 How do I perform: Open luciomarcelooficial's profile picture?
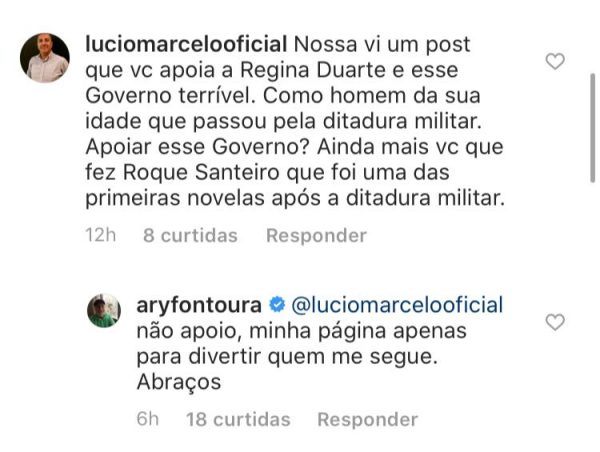tap(45, 58)
